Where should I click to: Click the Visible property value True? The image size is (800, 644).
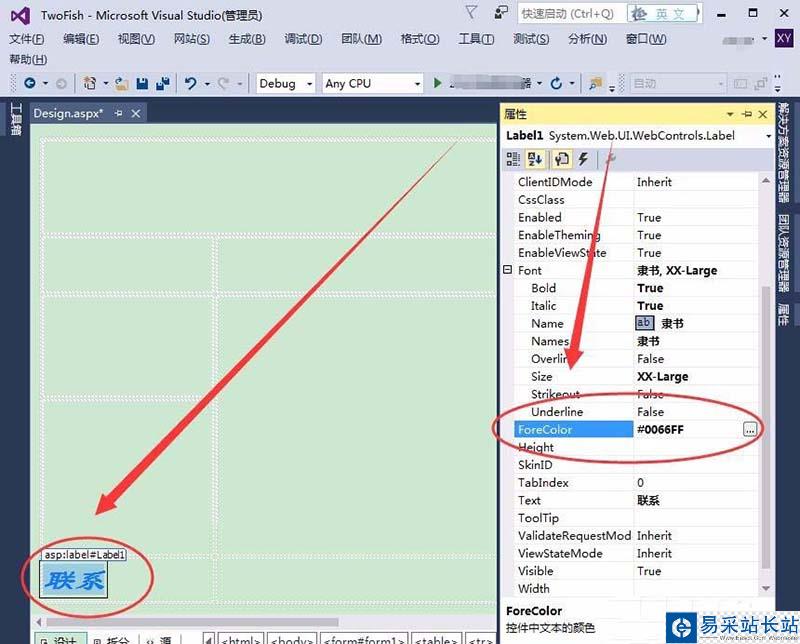tap(649, 571)
